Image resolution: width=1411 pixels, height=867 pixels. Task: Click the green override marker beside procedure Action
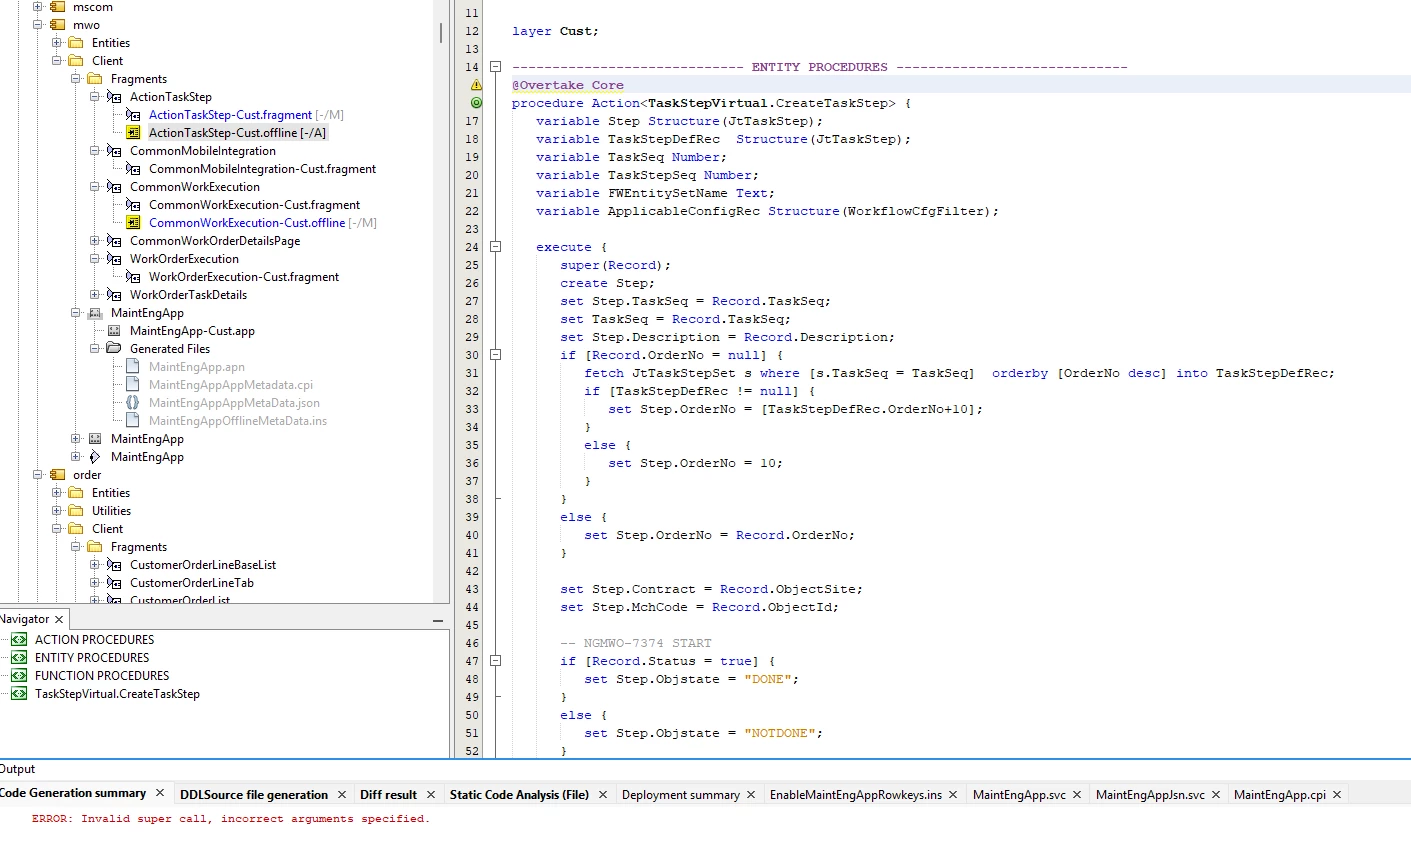point(476,103)
